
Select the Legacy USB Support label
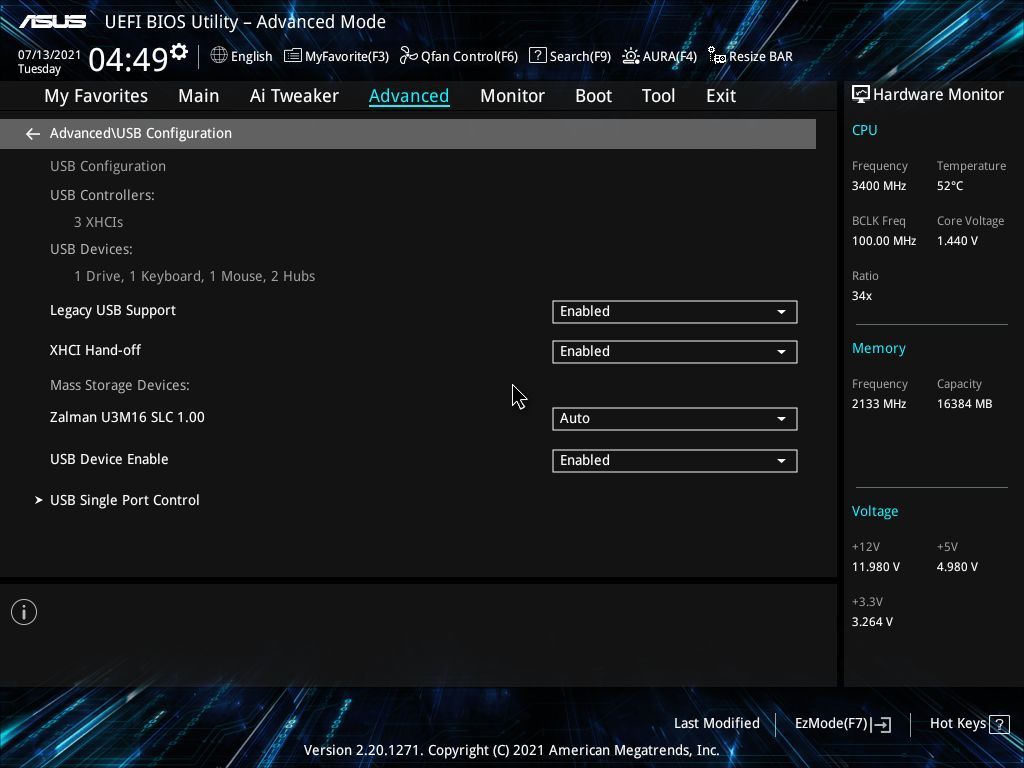point(113,311)
